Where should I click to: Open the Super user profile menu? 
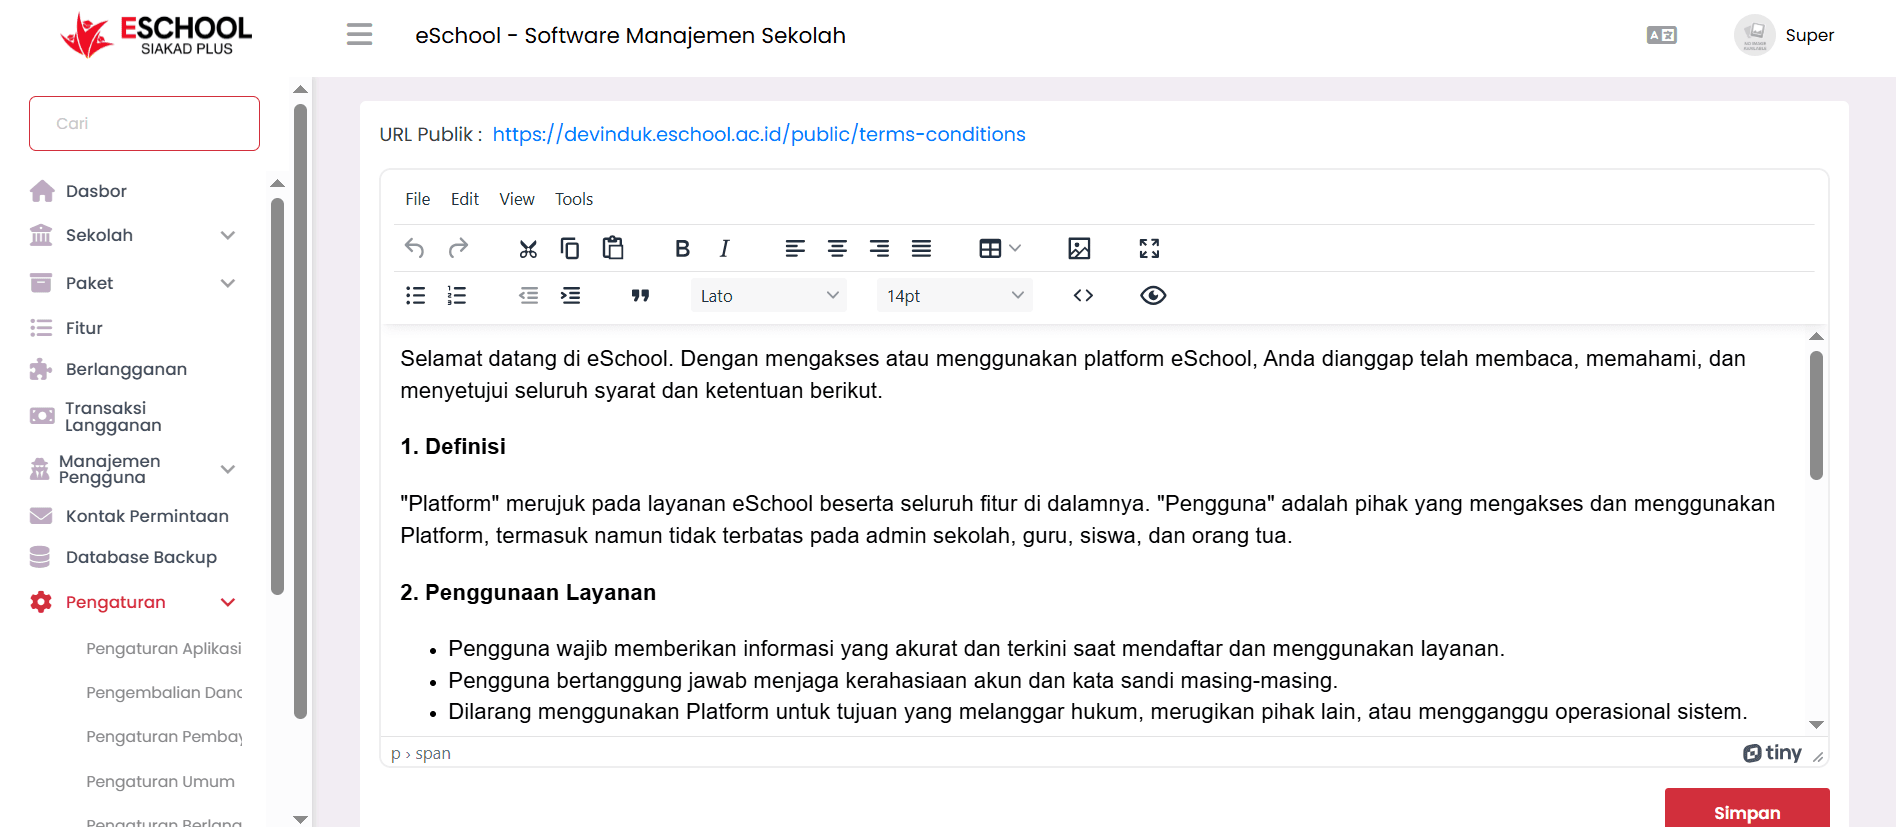pos(1784,35)
